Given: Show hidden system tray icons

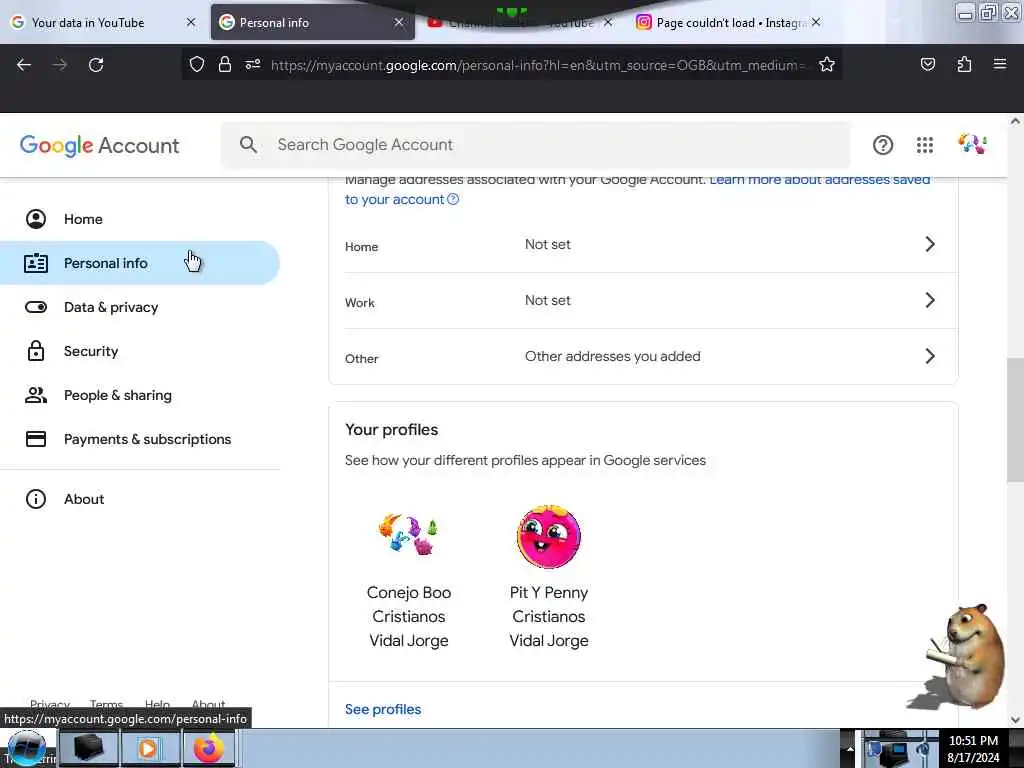Looking at the screenshot, I should pos(850,749).
